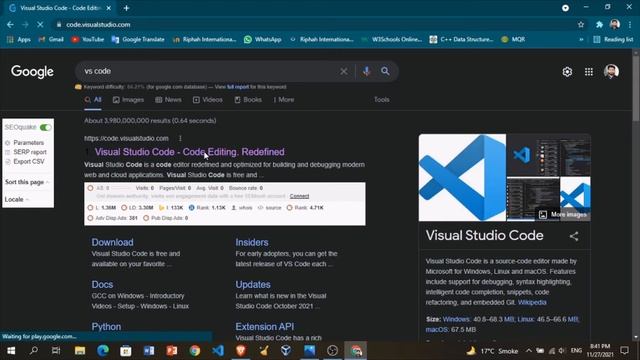Open Chrome profile avatar in toolbar
The height and width of the screenshot is (360, 640).
click(615, 24)
